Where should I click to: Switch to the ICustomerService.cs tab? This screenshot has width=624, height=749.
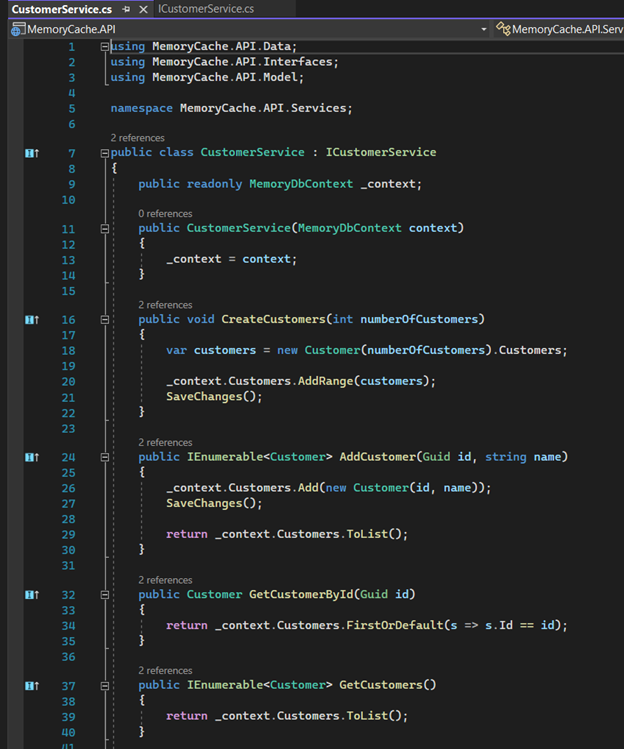205,9
